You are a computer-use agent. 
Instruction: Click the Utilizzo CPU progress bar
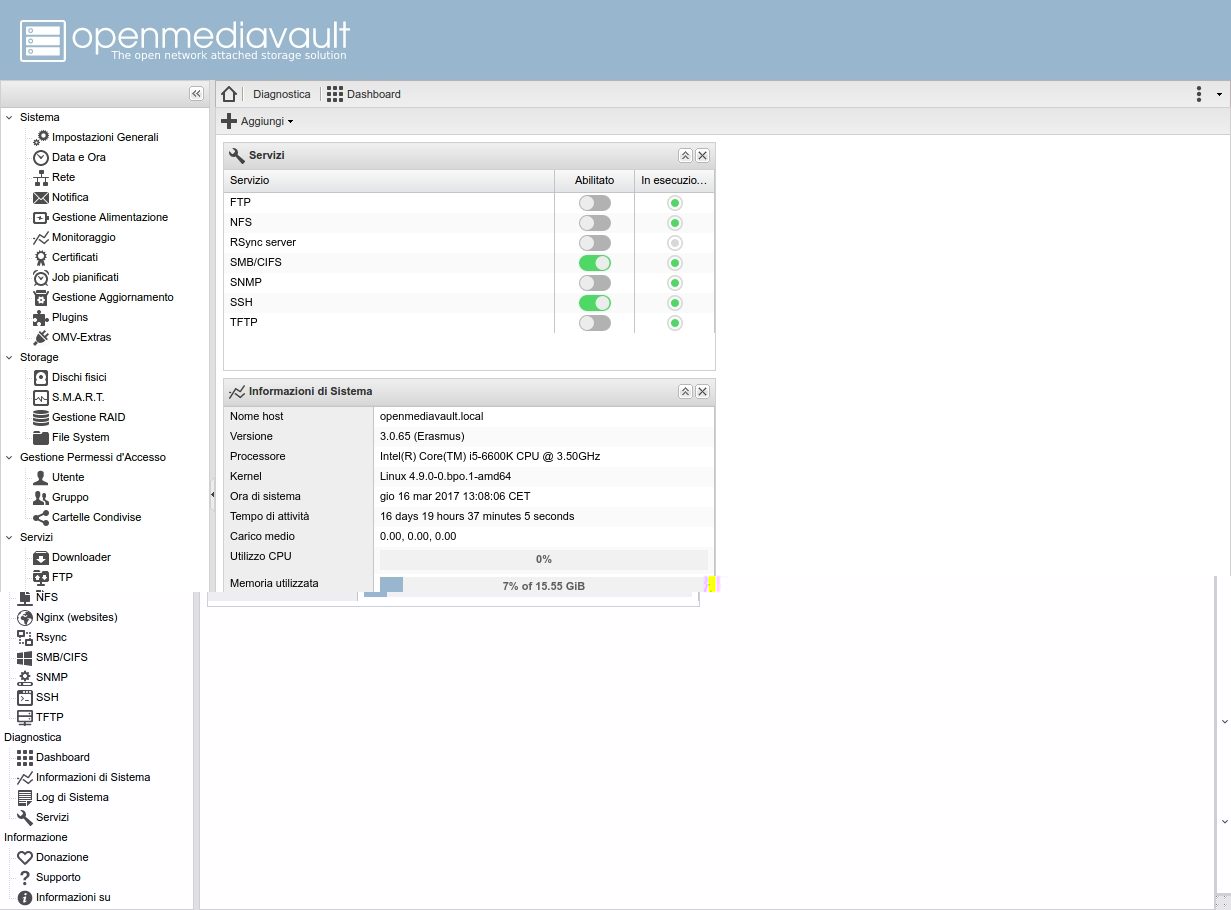click(543, 558)
